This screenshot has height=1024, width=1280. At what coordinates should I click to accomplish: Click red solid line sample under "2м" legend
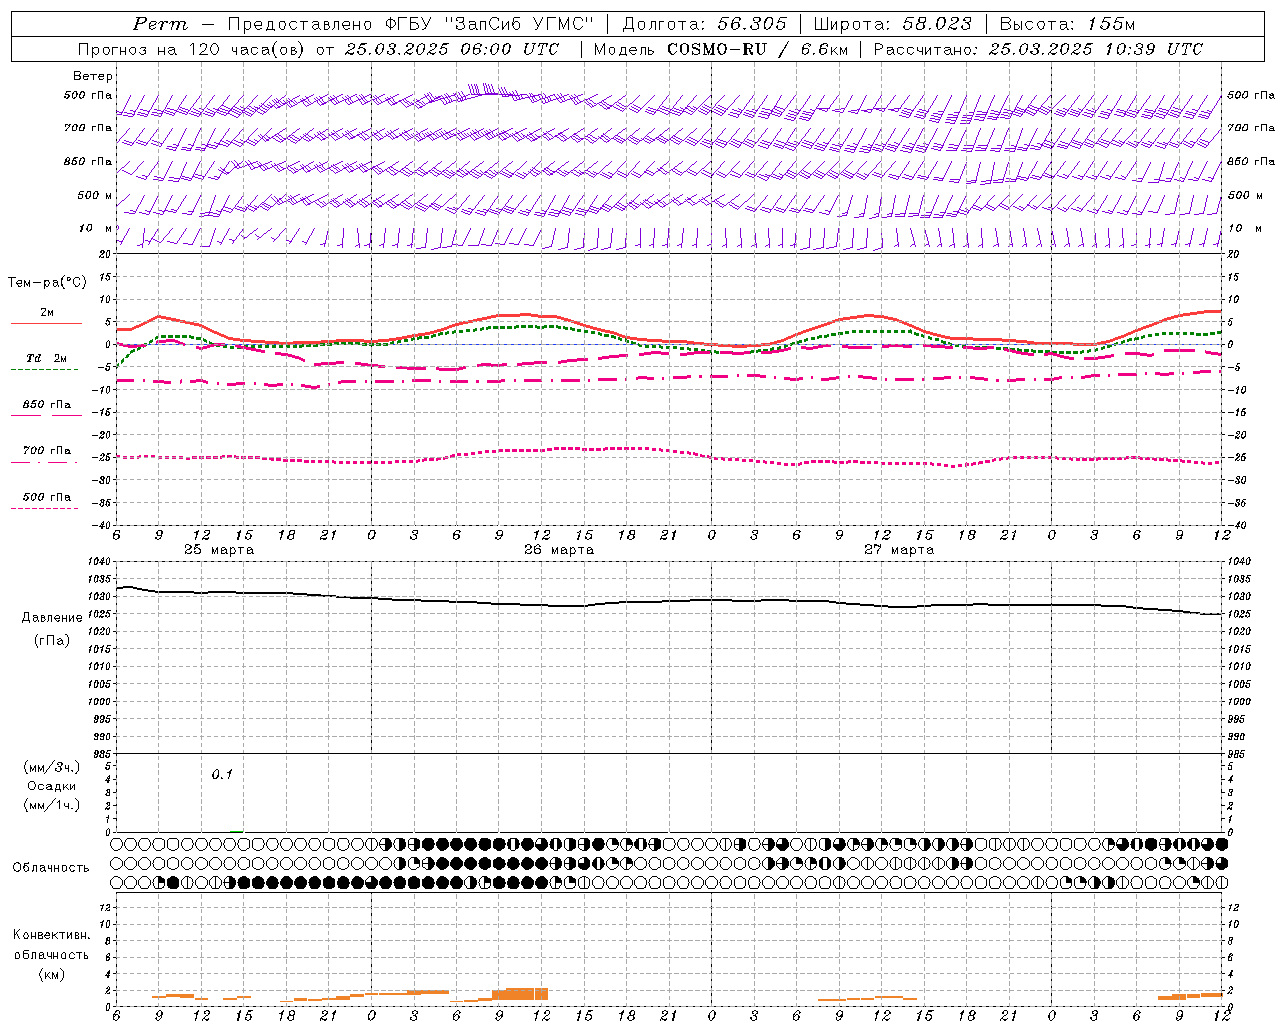[46, 323]
